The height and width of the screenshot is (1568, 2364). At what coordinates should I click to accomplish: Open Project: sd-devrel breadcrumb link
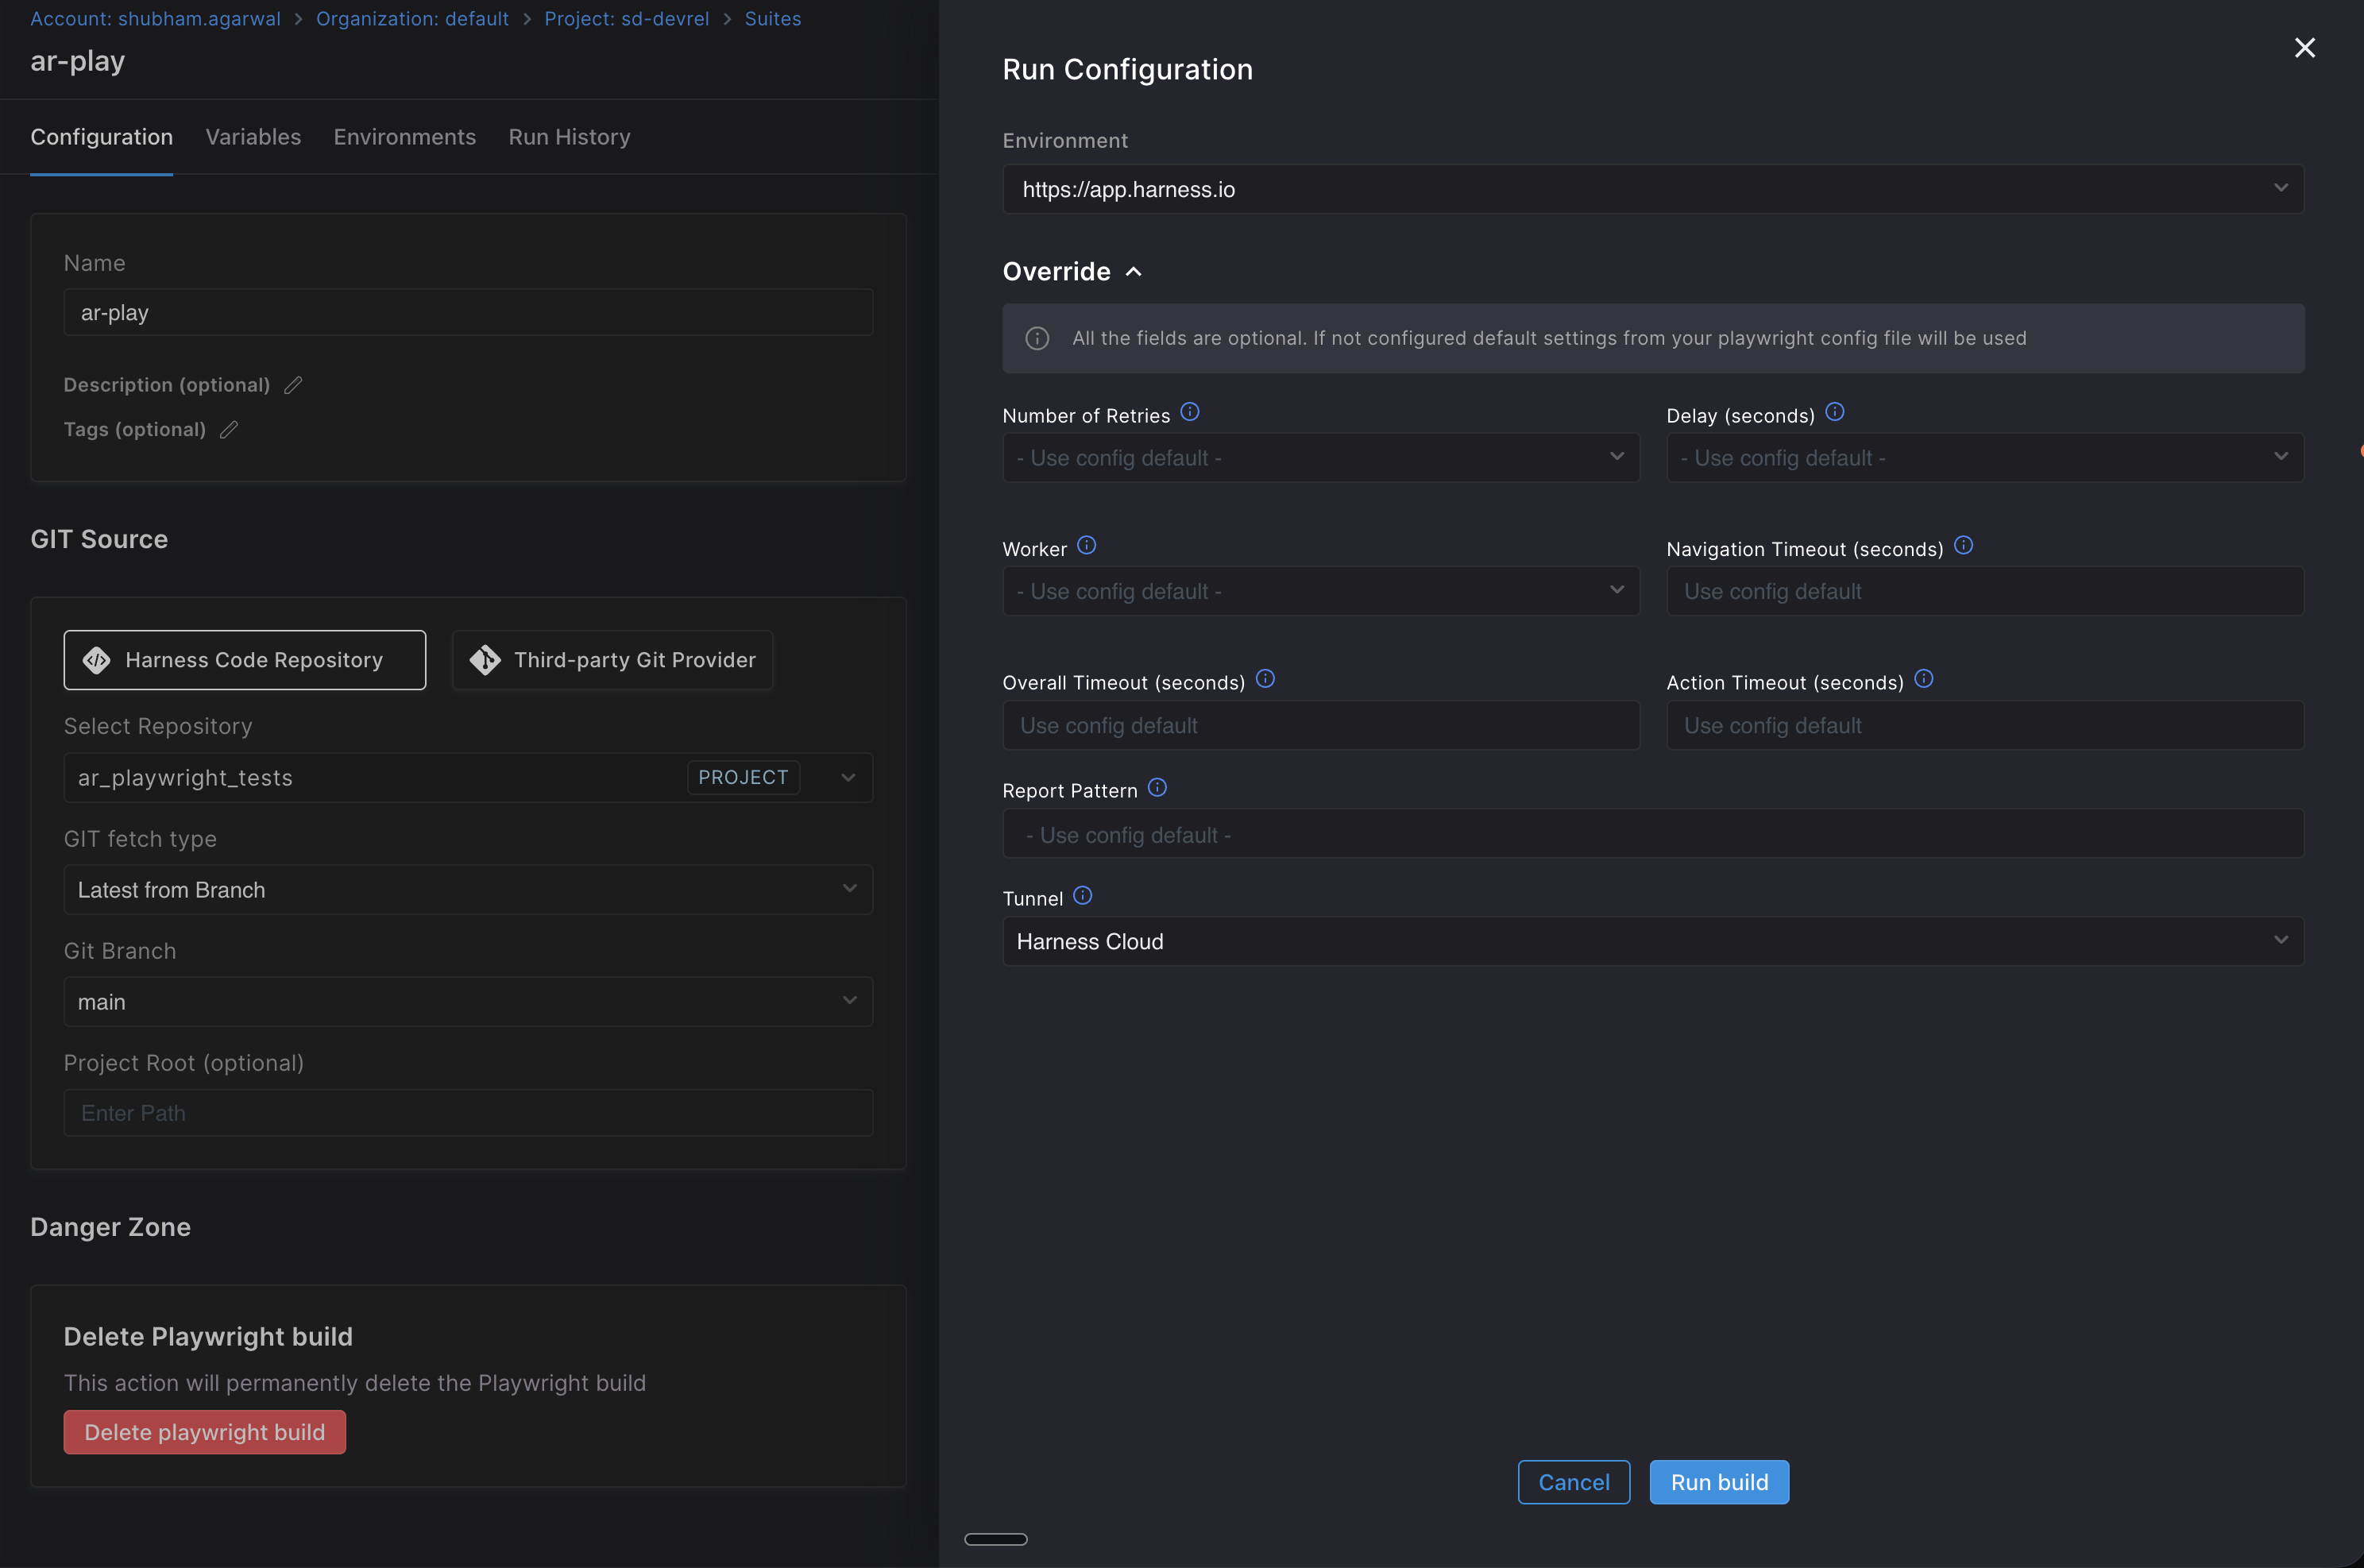(626, 19)
